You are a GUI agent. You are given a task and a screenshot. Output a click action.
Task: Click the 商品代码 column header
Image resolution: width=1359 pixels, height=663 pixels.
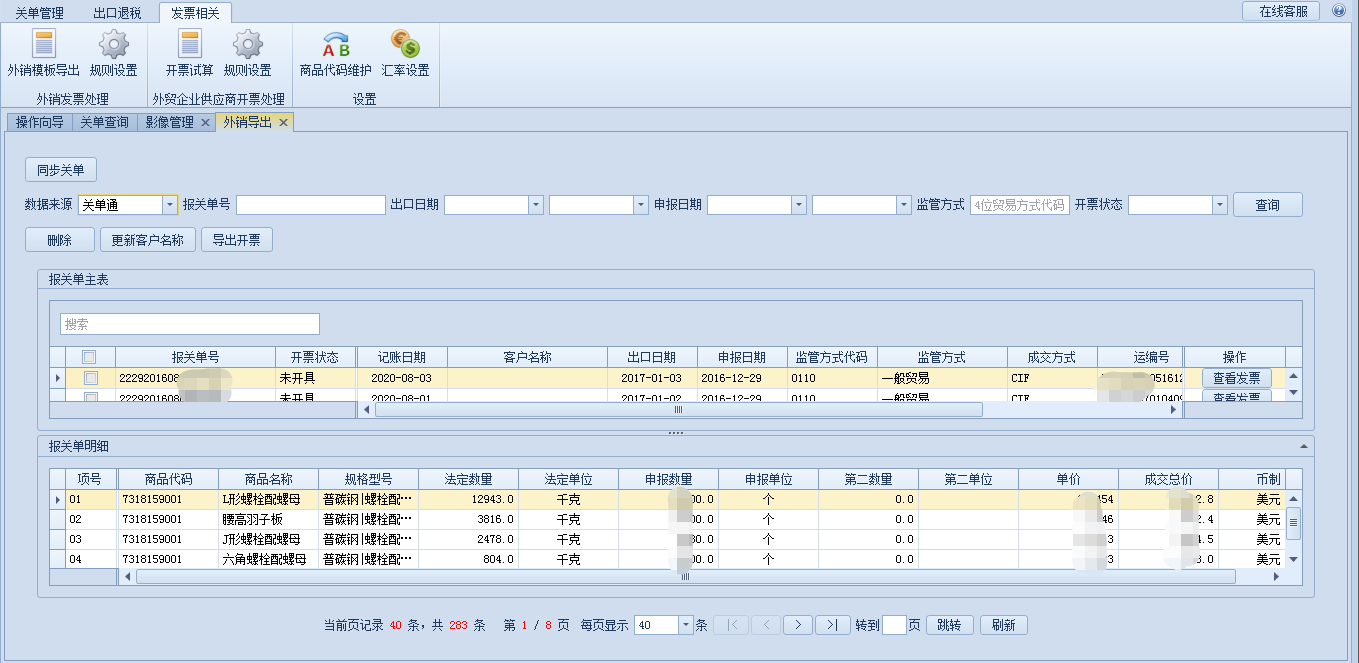[168, 479]
